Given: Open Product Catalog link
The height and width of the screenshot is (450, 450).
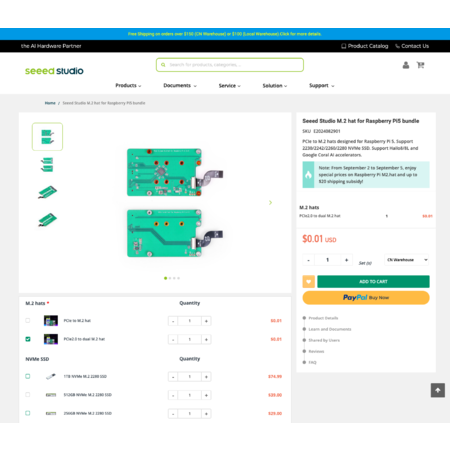Looking at the screenshot, I should click(365, 46).
